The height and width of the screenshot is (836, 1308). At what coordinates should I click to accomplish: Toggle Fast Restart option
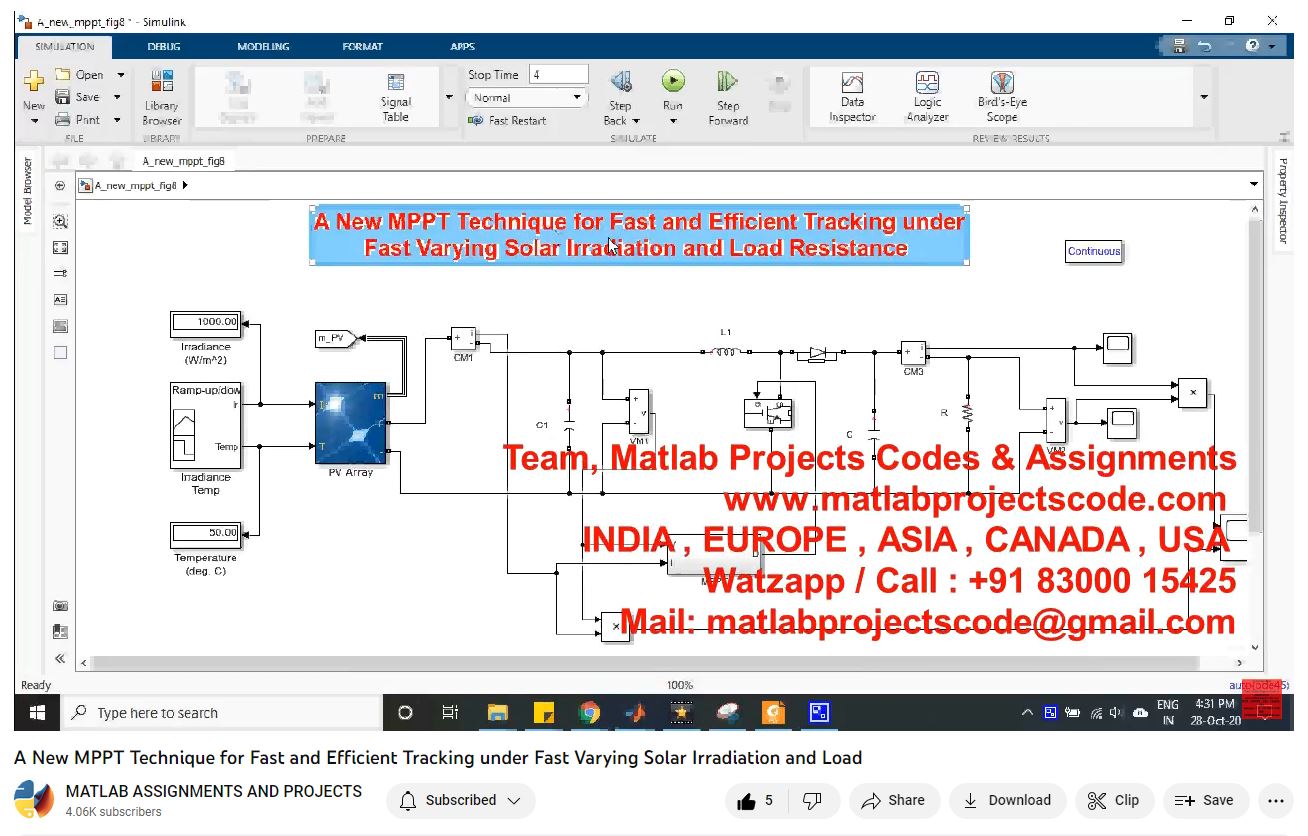coord(508,121)
